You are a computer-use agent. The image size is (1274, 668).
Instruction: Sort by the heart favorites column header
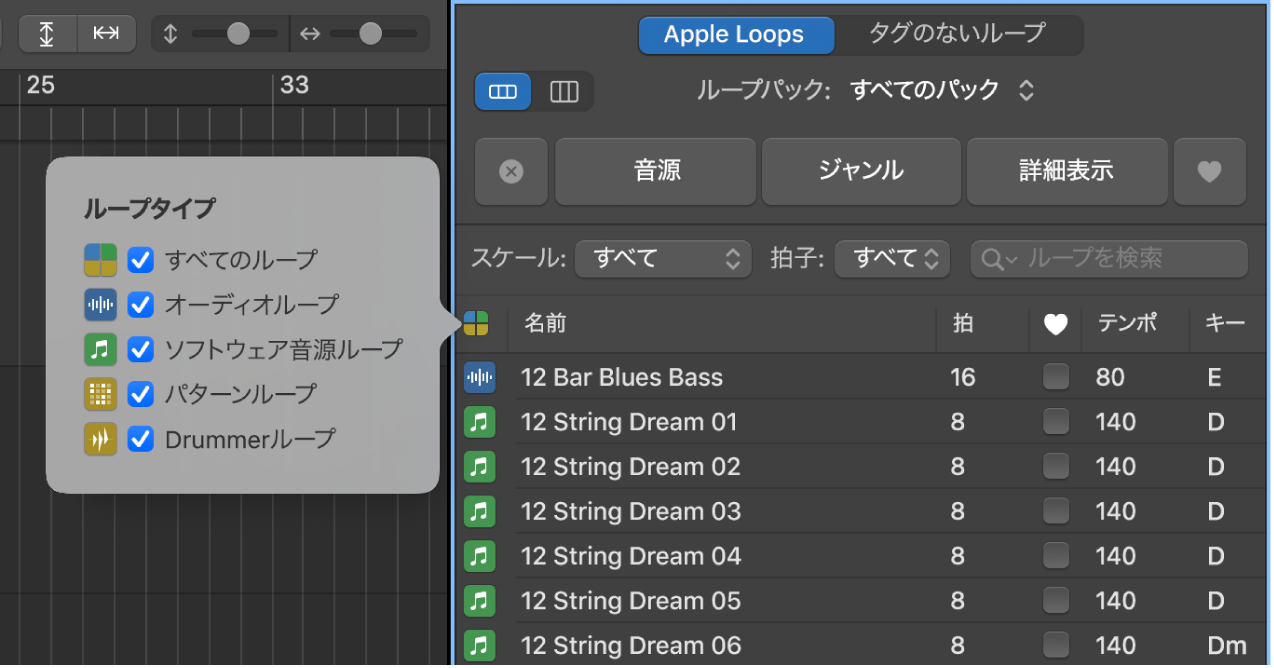[1056, 324]
